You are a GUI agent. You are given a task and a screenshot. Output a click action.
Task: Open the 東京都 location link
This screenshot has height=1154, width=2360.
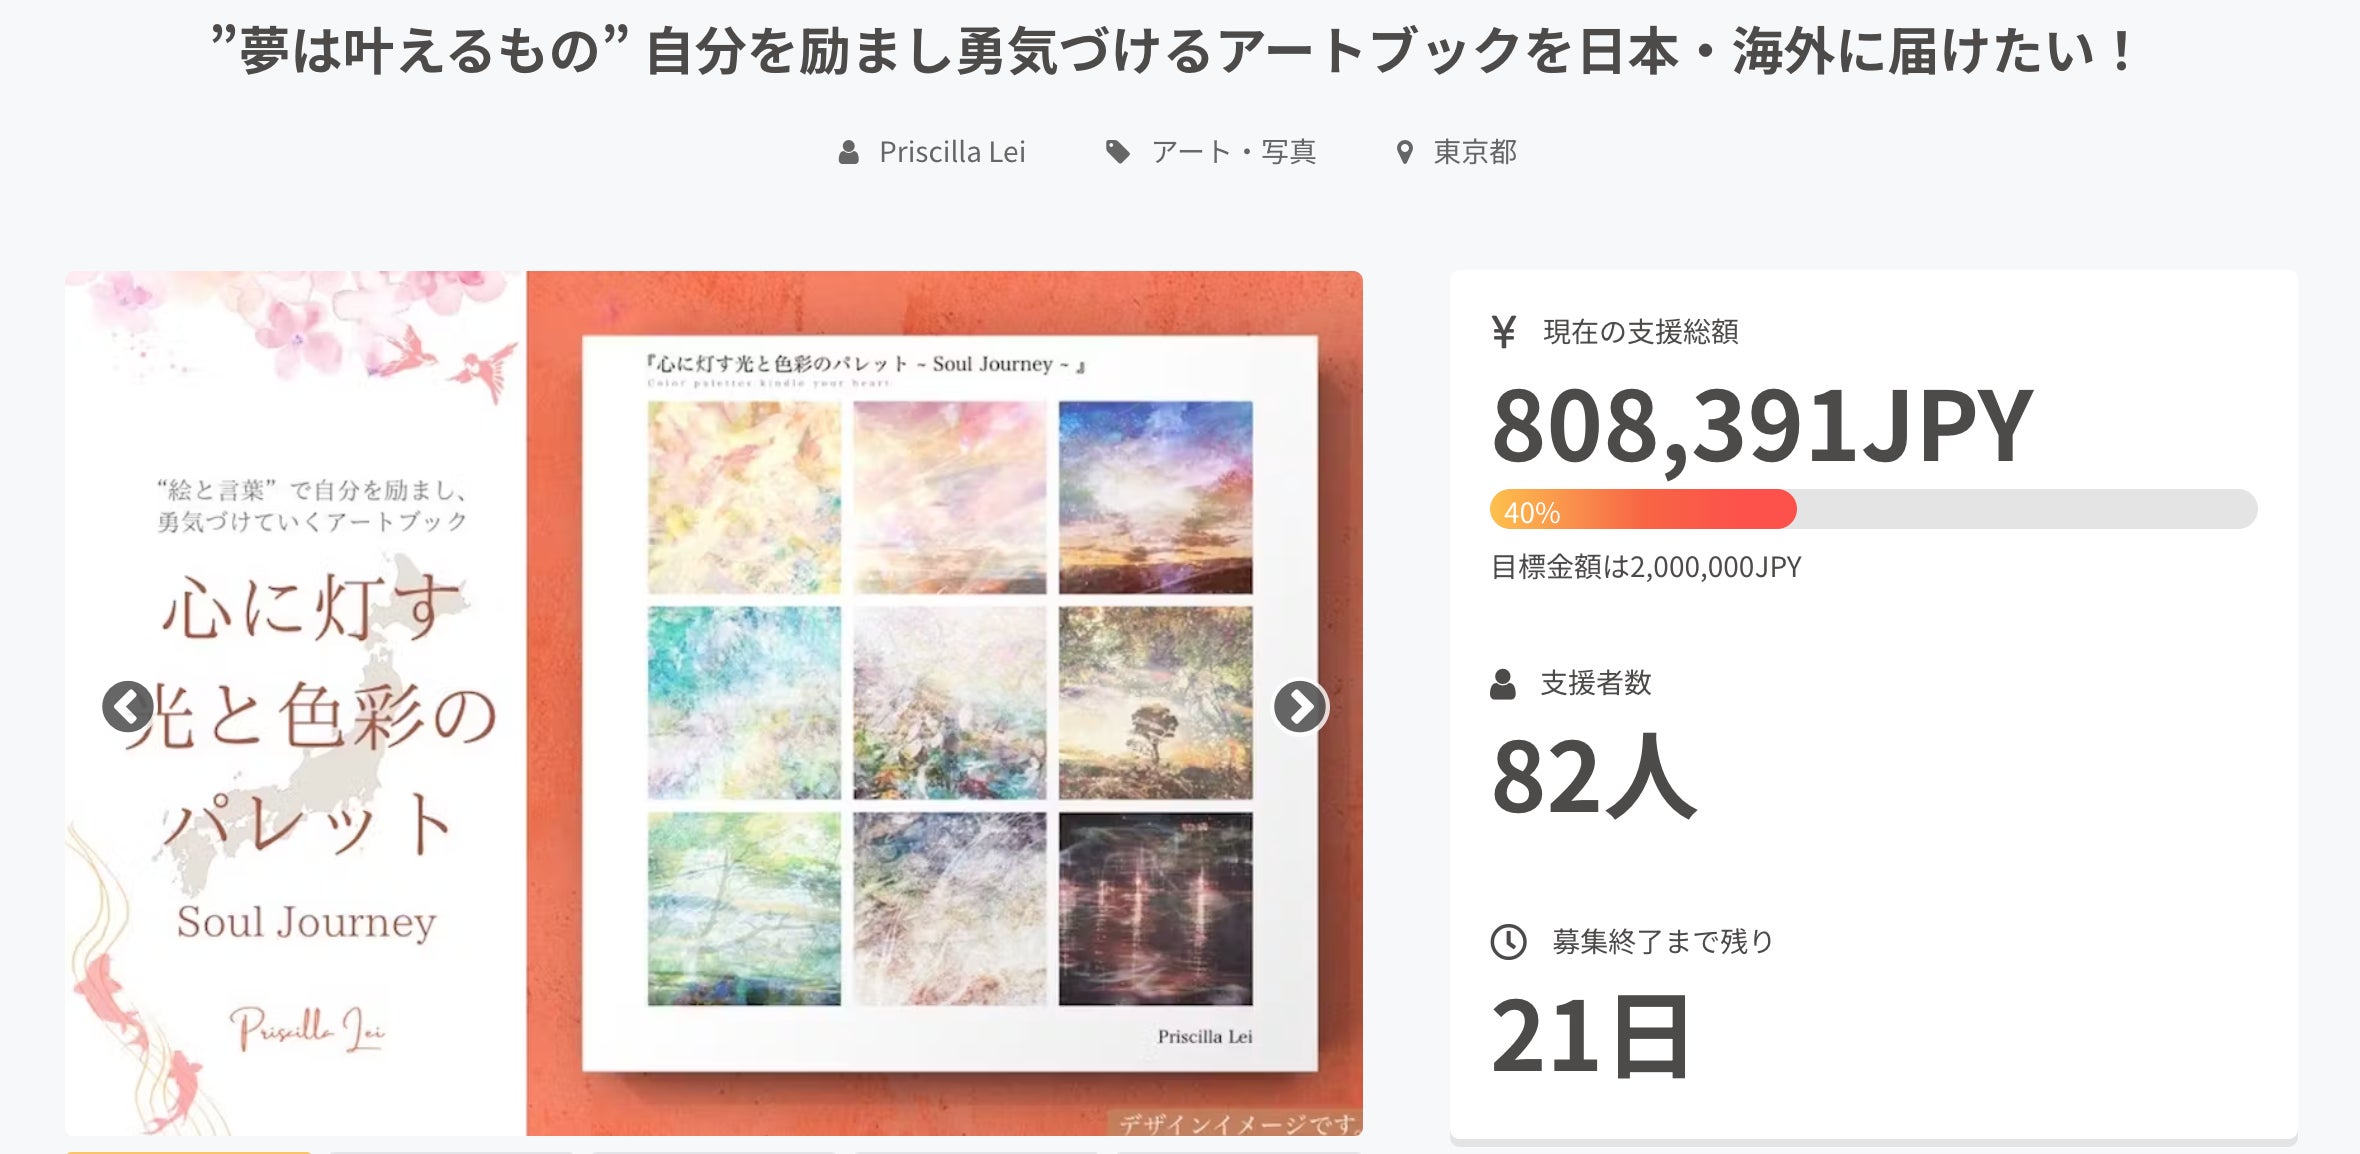(x=1475, y=152)
